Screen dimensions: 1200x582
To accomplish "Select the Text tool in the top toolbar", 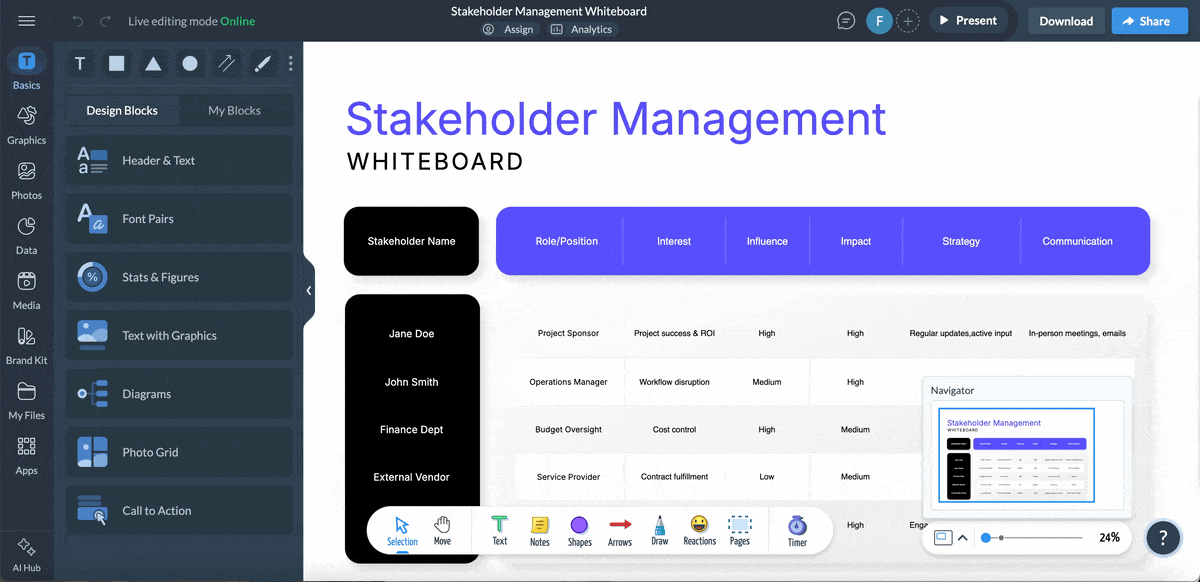I will tap(79, 63).
